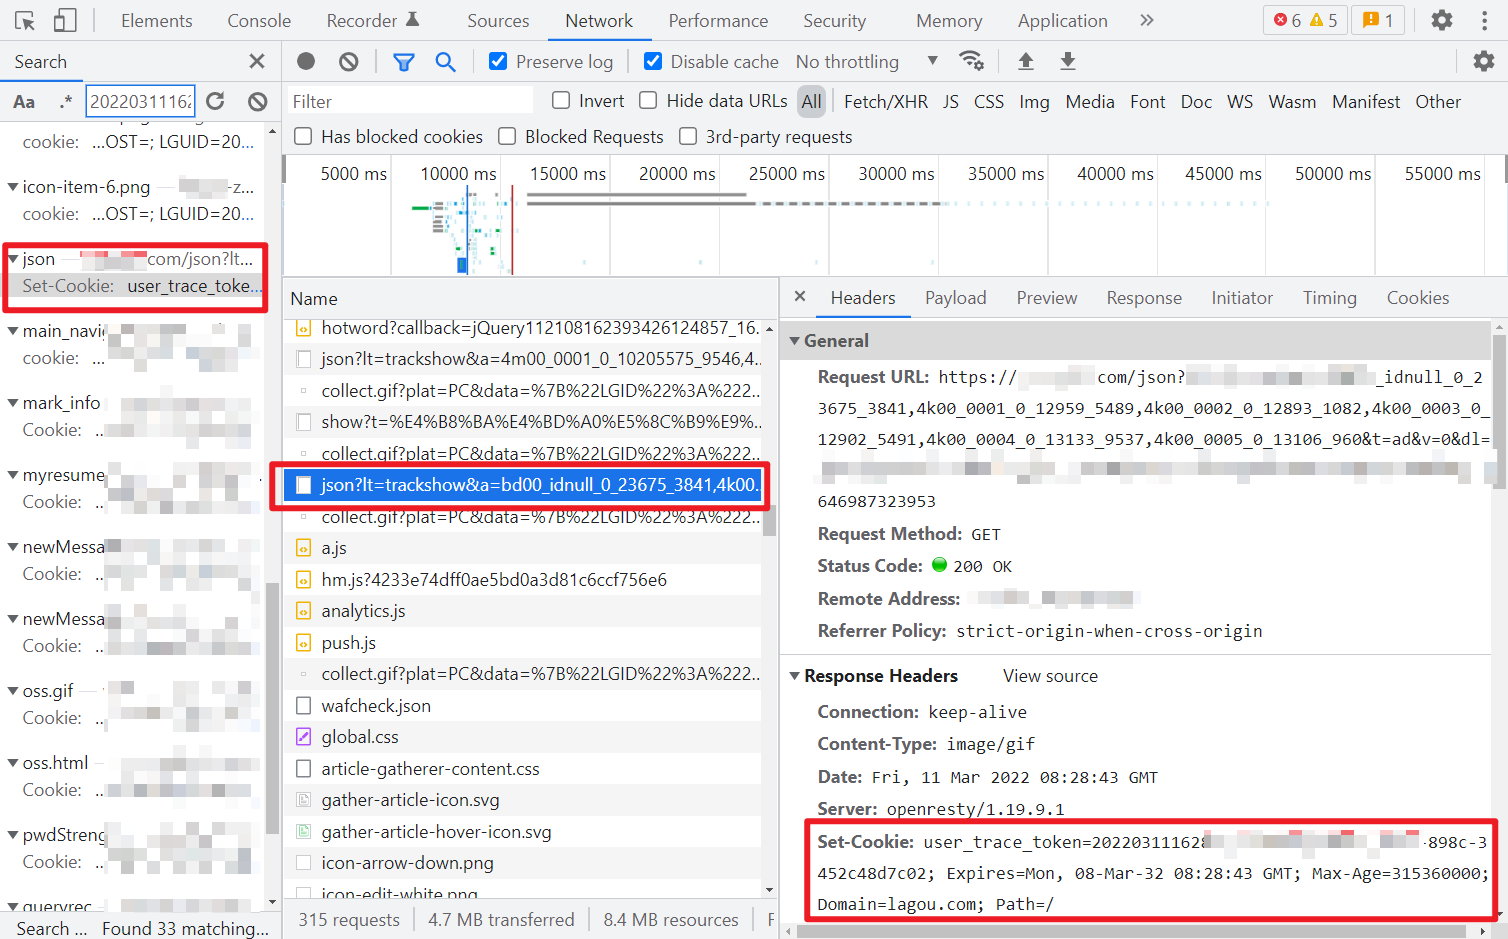Open the Performance tab
The width and height of the screenshot is (1508, 939).
pyautogui.click(x=718, y=20)
